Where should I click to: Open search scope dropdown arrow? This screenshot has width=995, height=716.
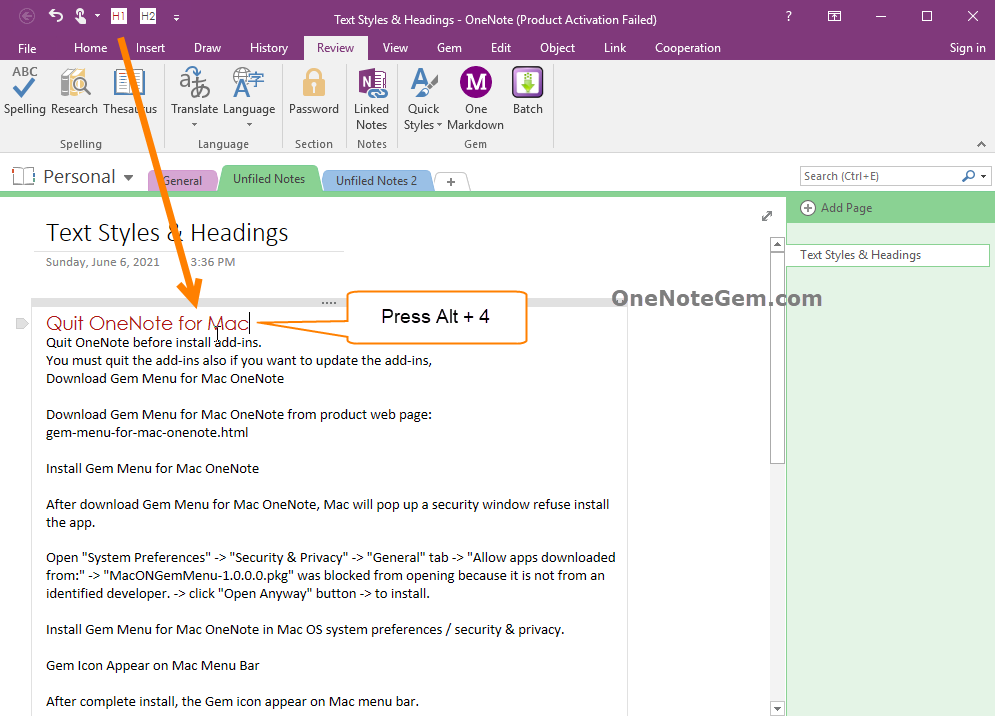984,176
